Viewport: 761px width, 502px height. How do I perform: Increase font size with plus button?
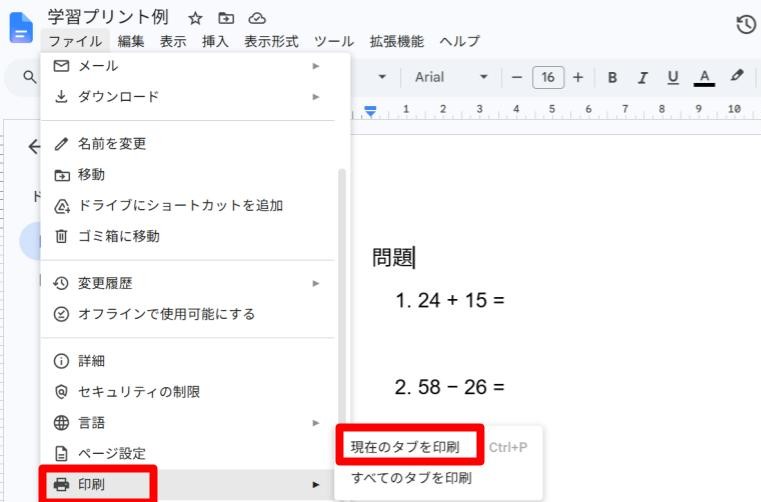pos(578,77)
